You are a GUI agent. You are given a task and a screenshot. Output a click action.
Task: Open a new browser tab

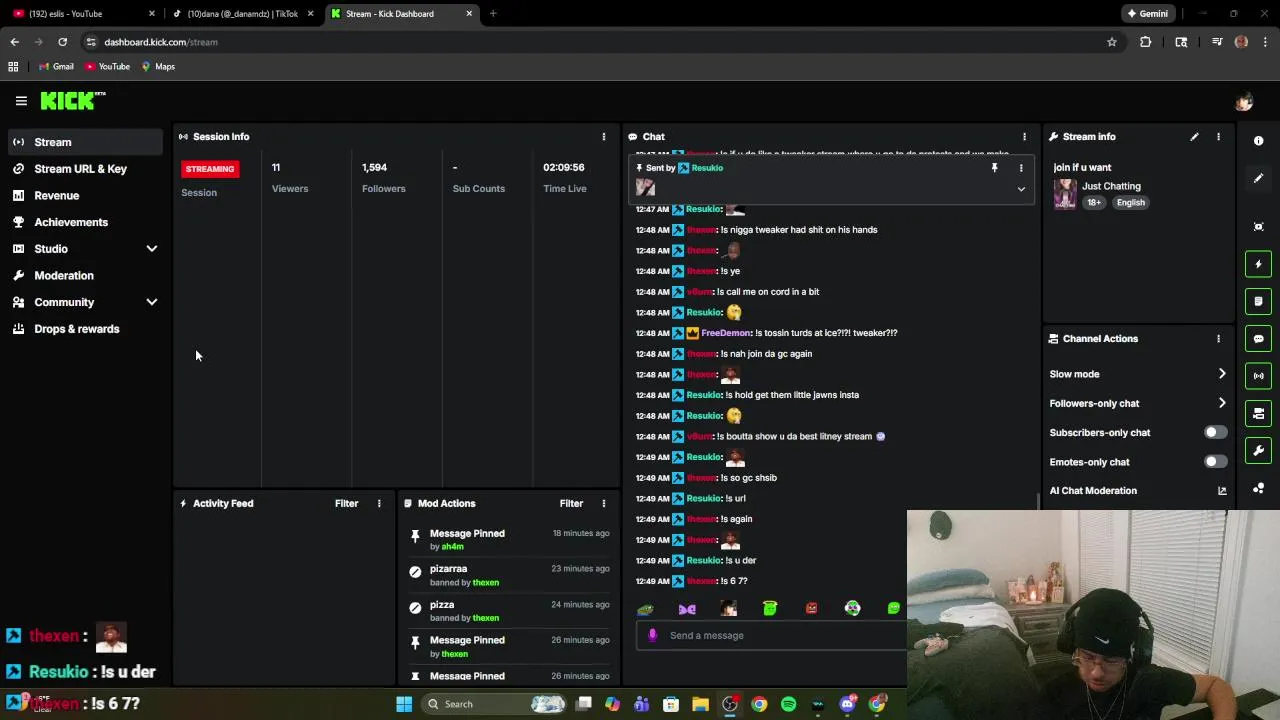pyautogui.click(x=493, y=14)
